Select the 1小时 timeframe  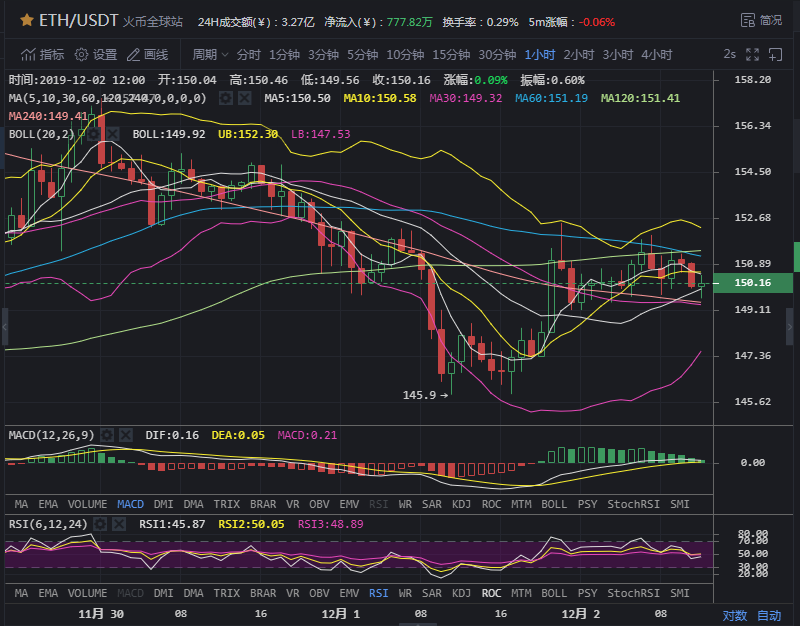point(540,55)
